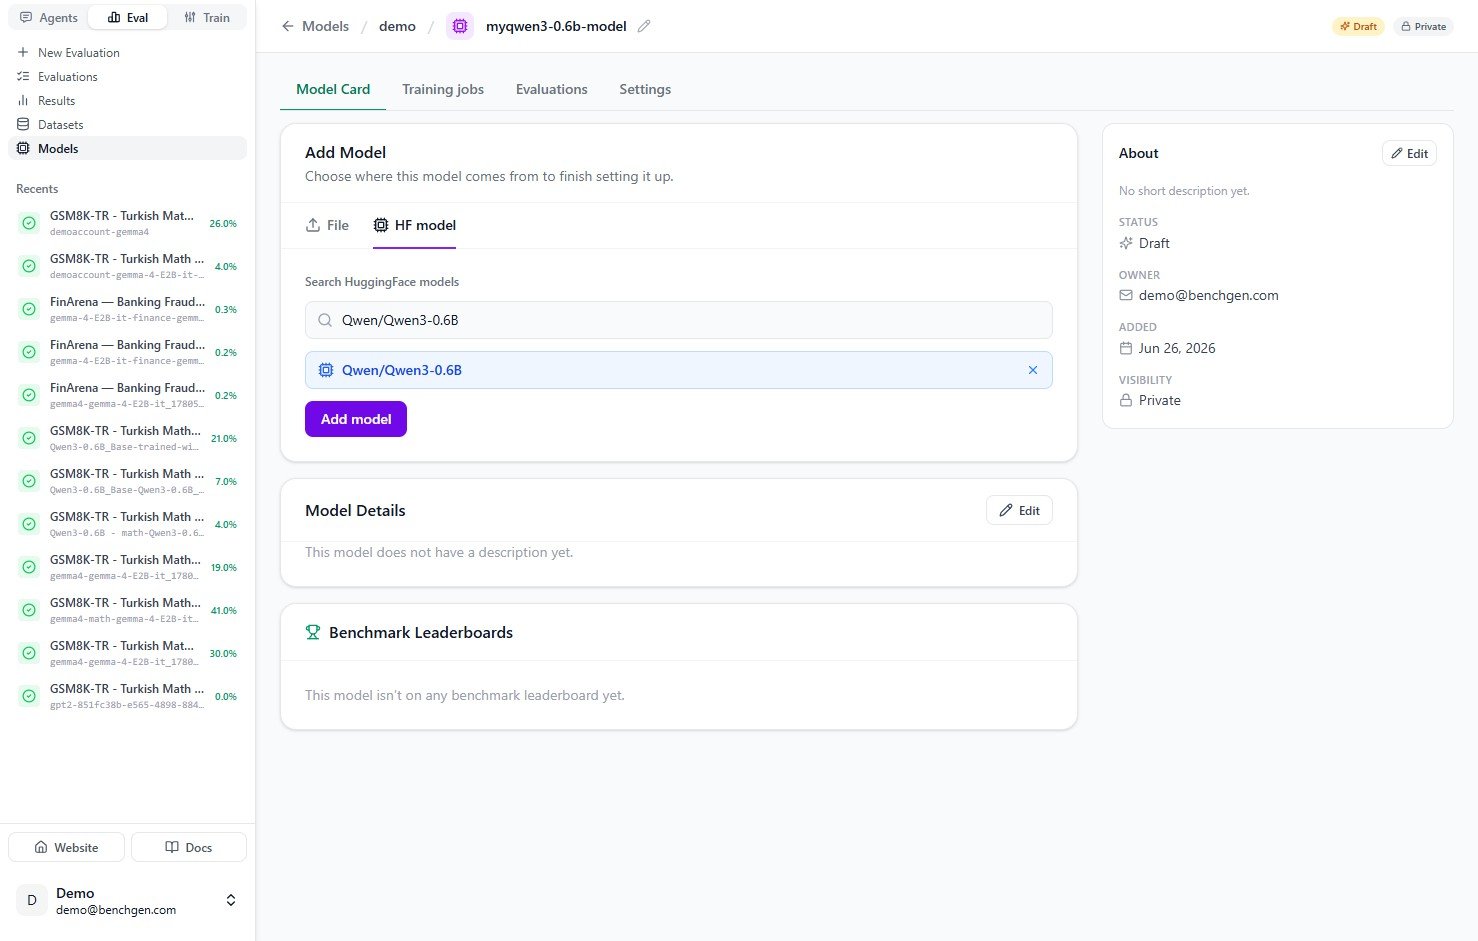
Task: Click the trophy icon beside Benchmark Leaderboards
Action: [x=313, y=632]
